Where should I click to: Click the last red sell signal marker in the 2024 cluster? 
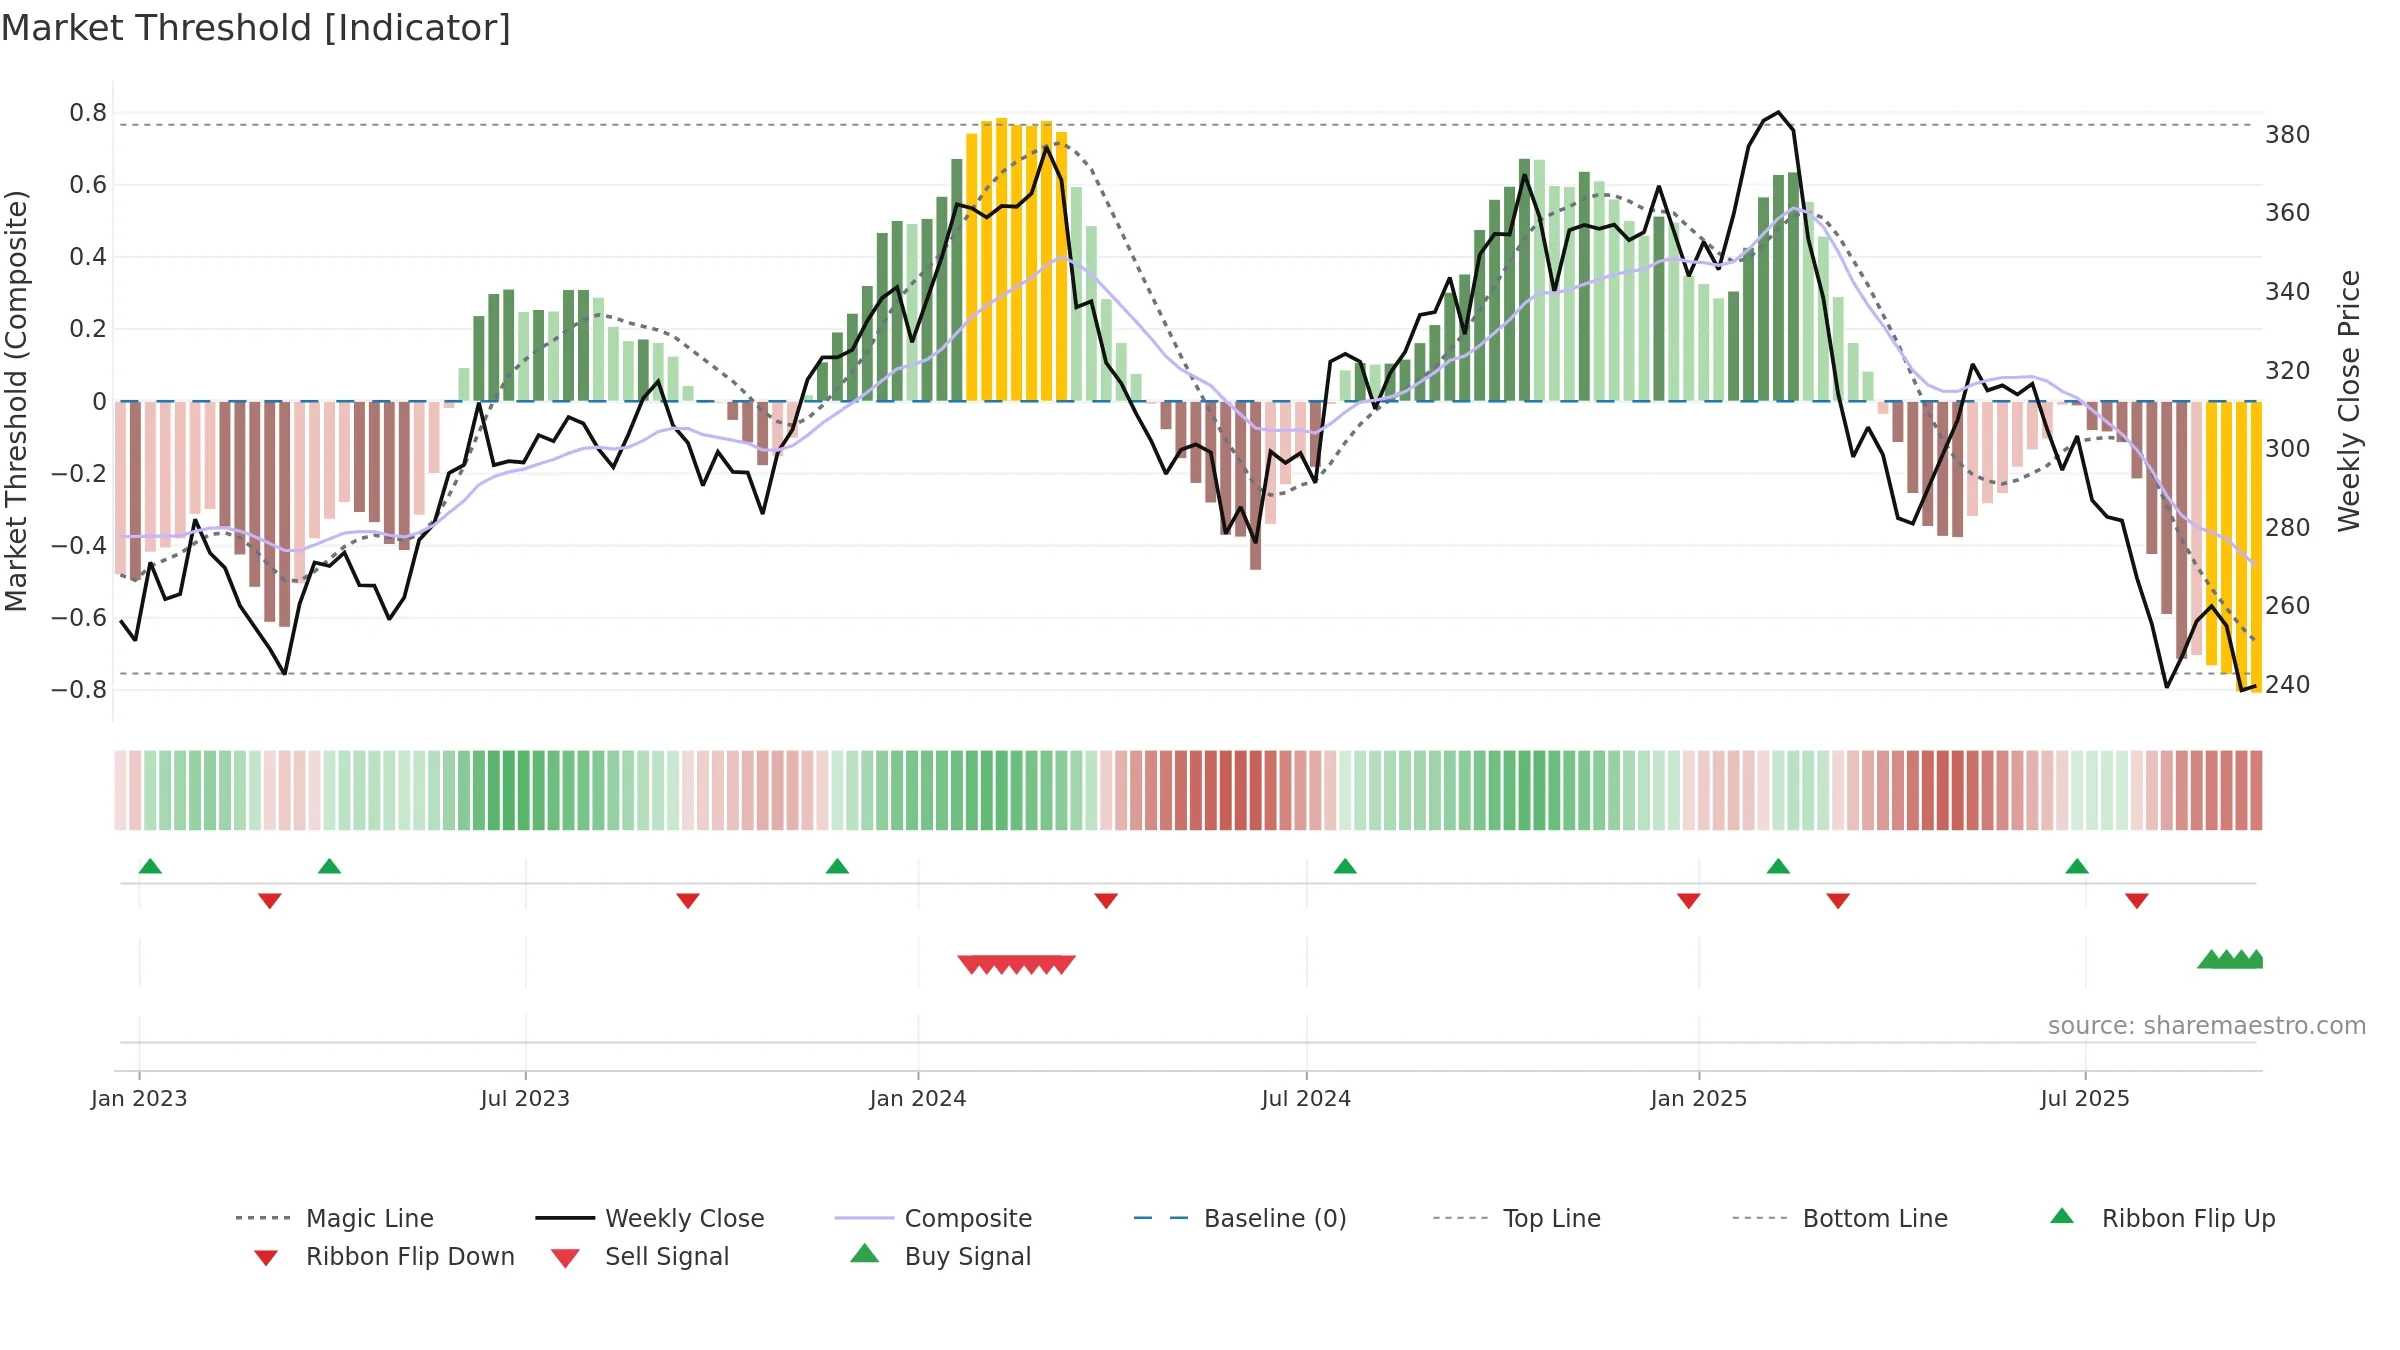[1062, 964]
